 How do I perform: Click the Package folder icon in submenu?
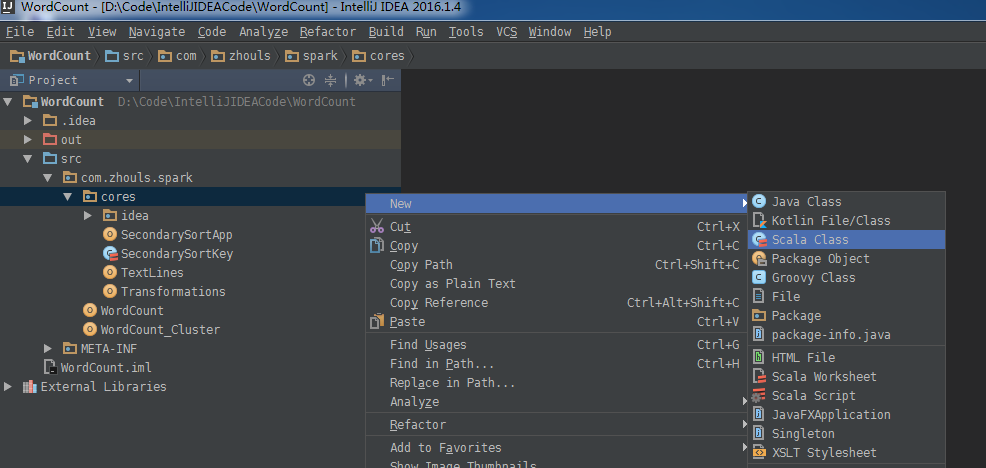pos(760,315)
